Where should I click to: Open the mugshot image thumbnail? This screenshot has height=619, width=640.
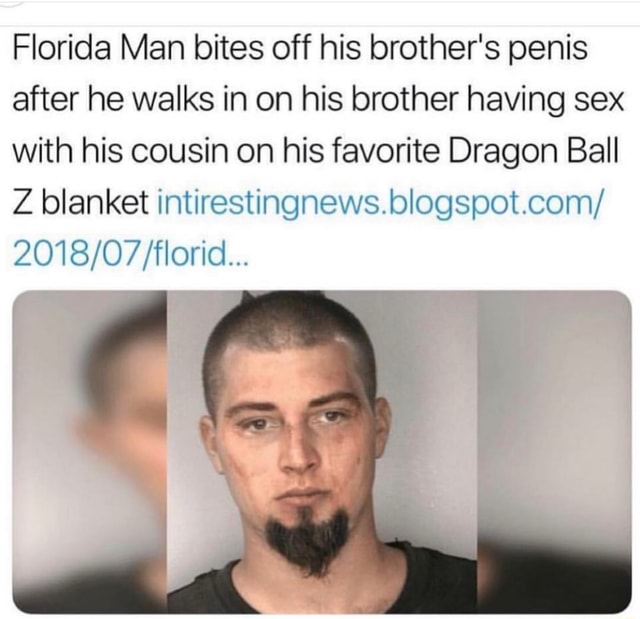(x=322, y=452)
